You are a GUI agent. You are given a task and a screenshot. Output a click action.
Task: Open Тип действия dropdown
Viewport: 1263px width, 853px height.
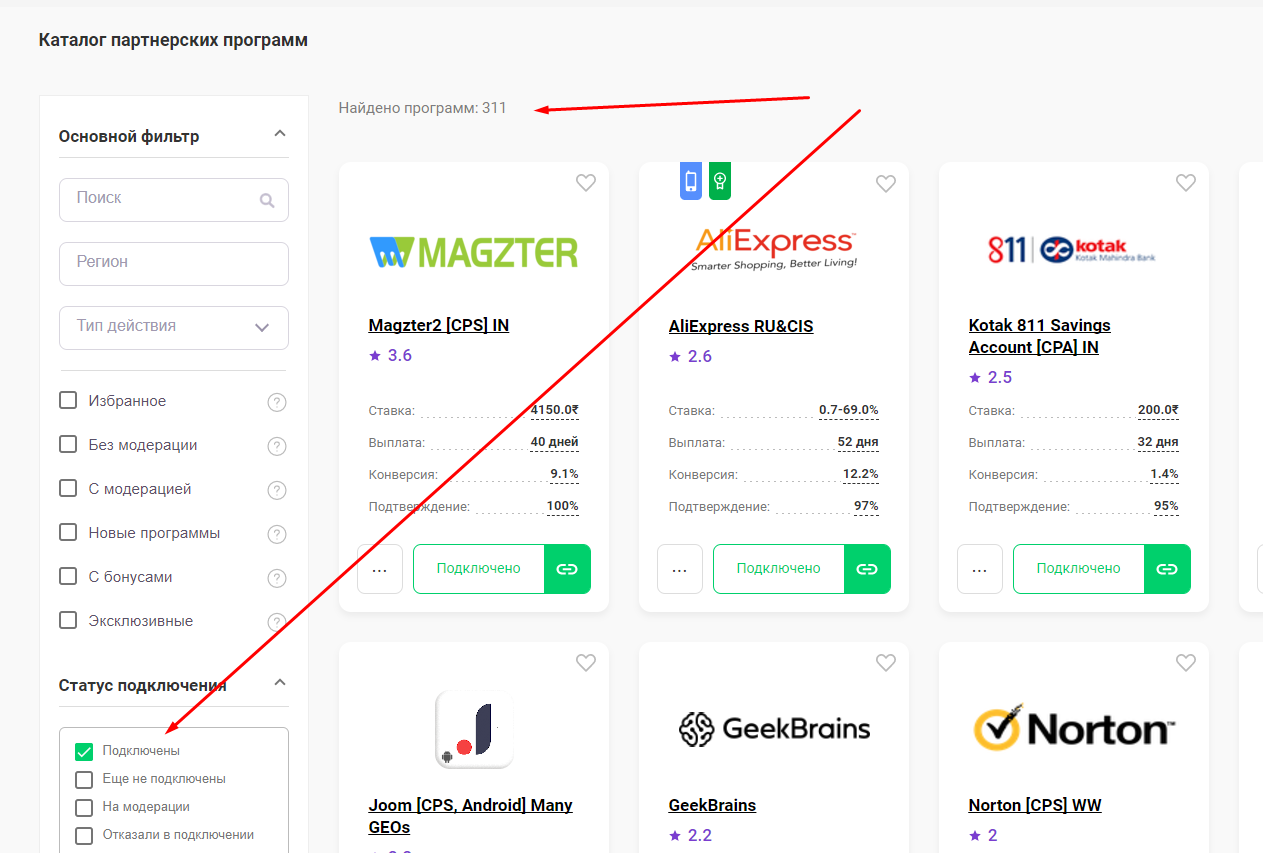tap(174, 327)
